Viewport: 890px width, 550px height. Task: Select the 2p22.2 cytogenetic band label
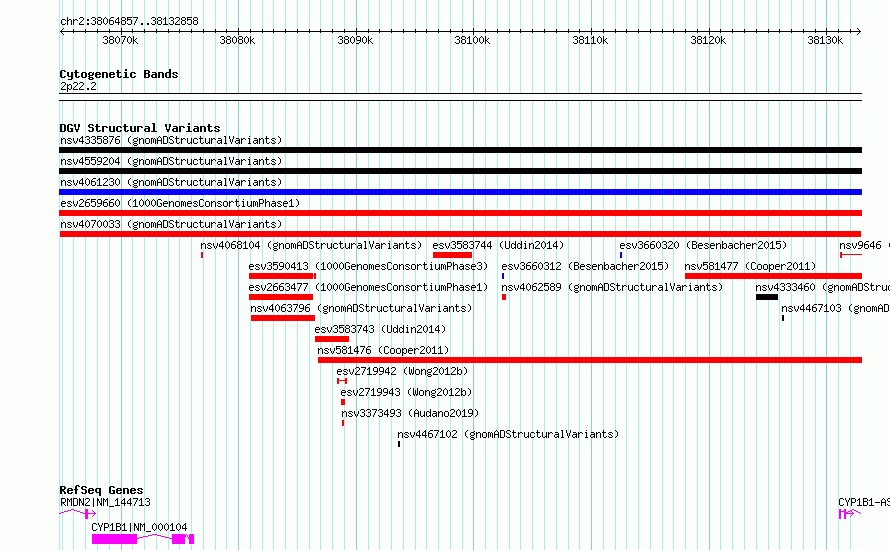[78, 86]
